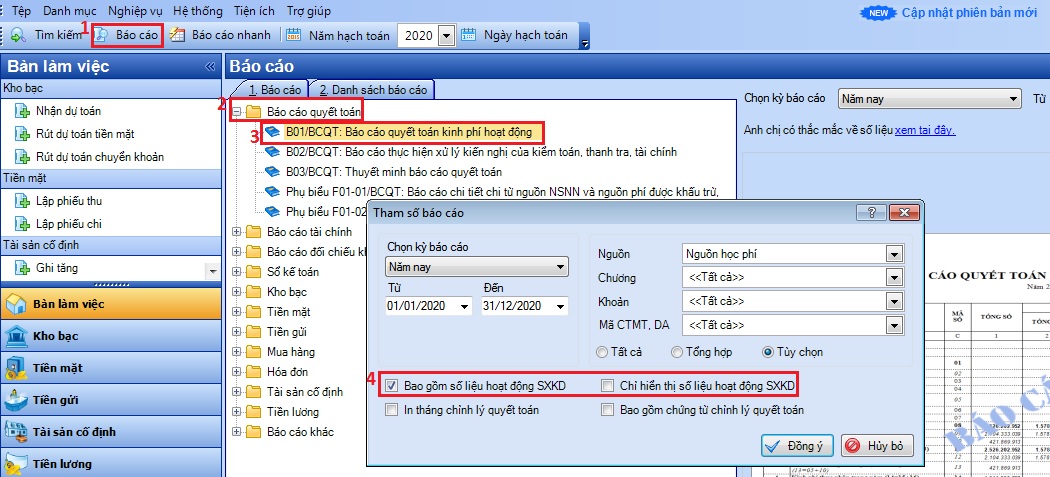The image size is (1050, 477).
Task: Click the Đồng ý button
Action: click(x=797, y=445)
